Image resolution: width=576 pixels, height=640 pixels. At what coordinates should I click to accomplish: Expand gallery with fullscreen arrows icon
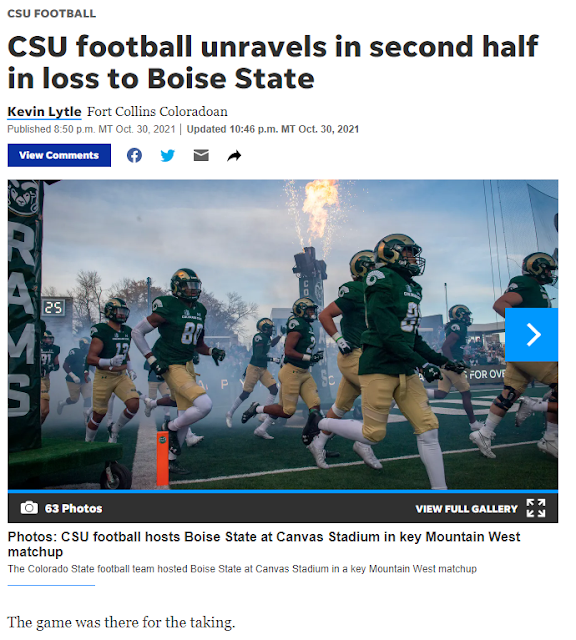pyautogui.click(x=536, y=508)
